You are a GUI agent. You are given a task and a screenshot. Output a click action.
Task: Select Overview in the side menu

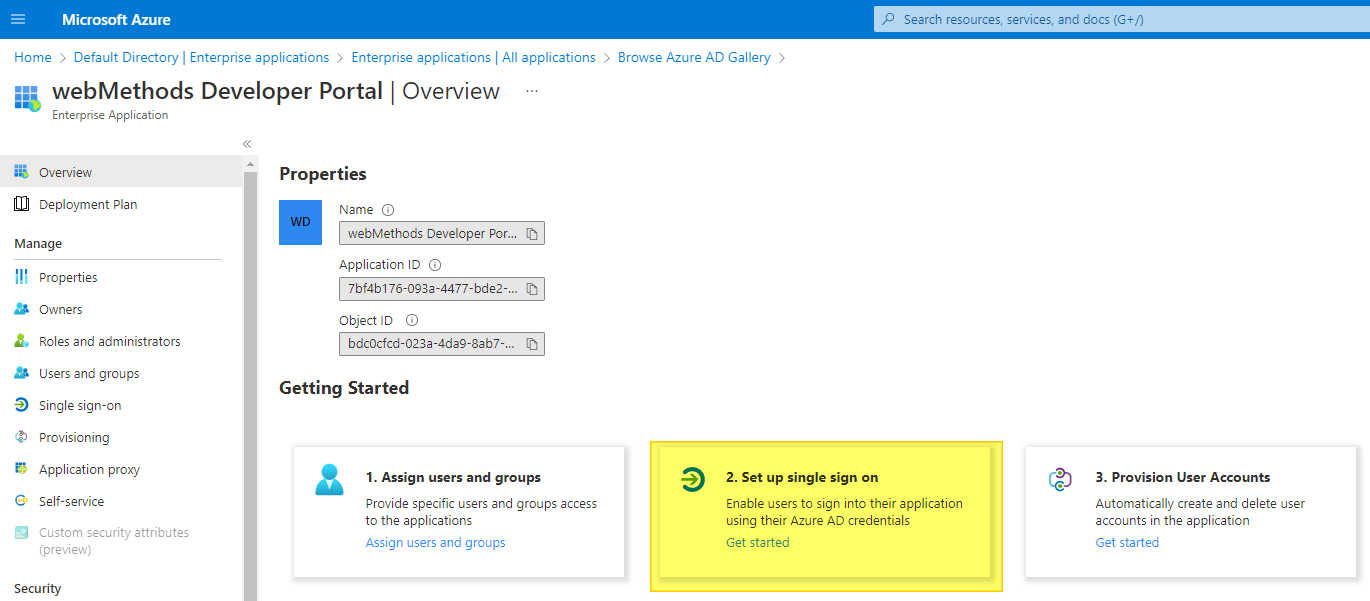coord(121,172)
